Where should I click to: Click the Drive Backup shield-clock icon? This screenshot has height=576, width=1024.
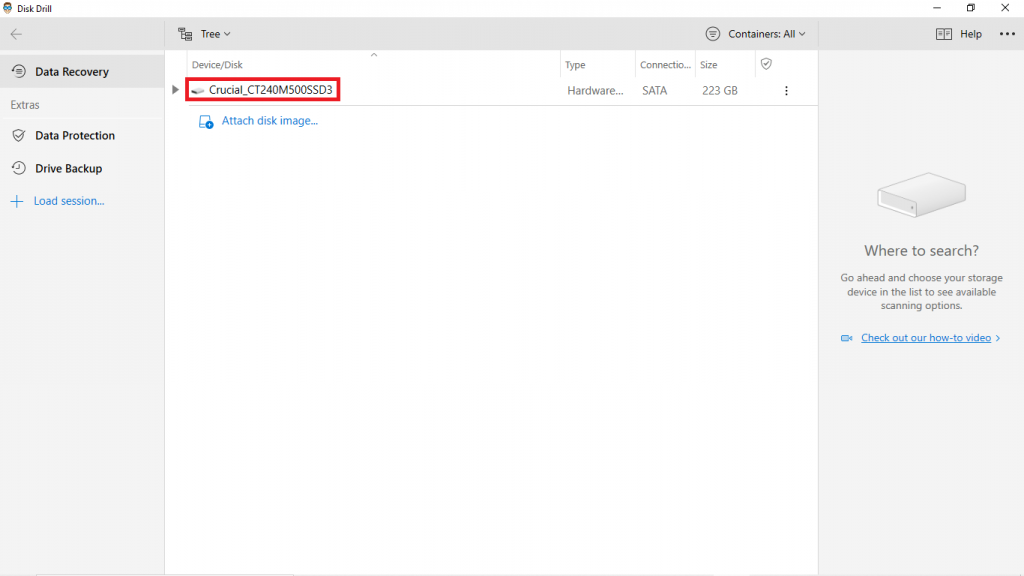(20, 168)
